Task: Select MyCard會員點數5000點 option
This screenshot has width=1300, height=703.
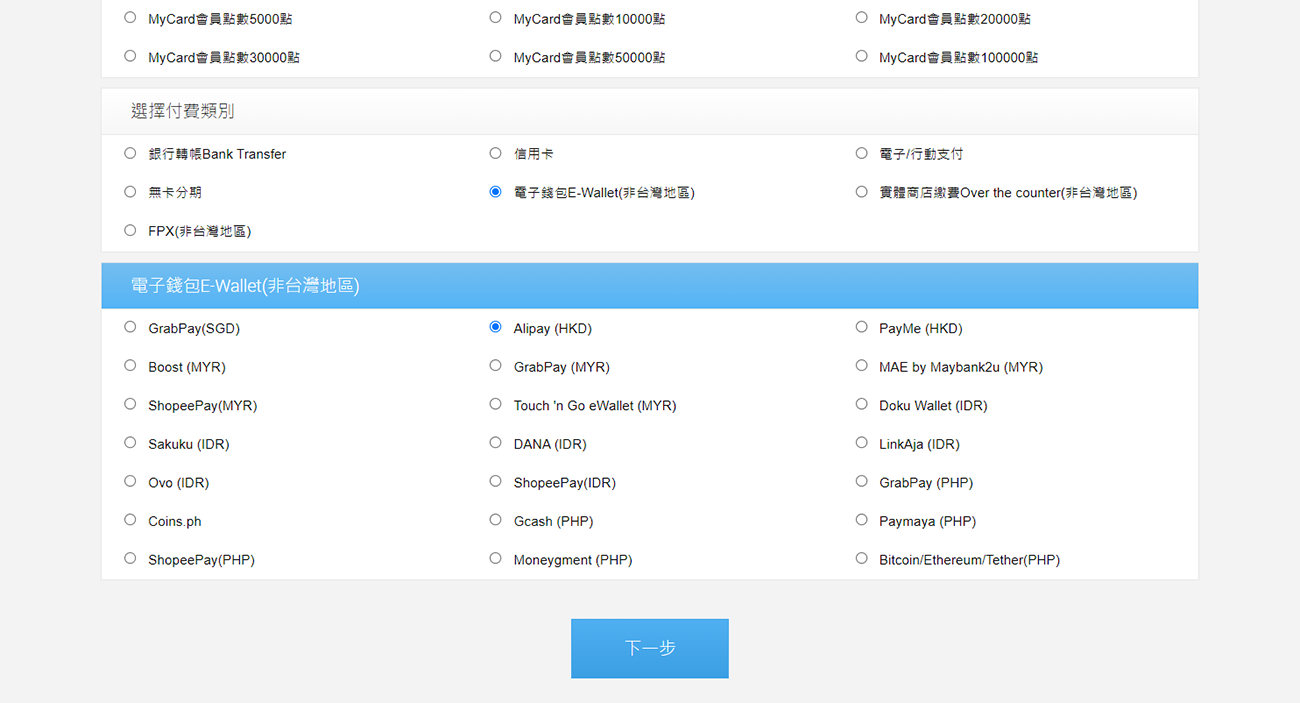Action: [130, 18]
